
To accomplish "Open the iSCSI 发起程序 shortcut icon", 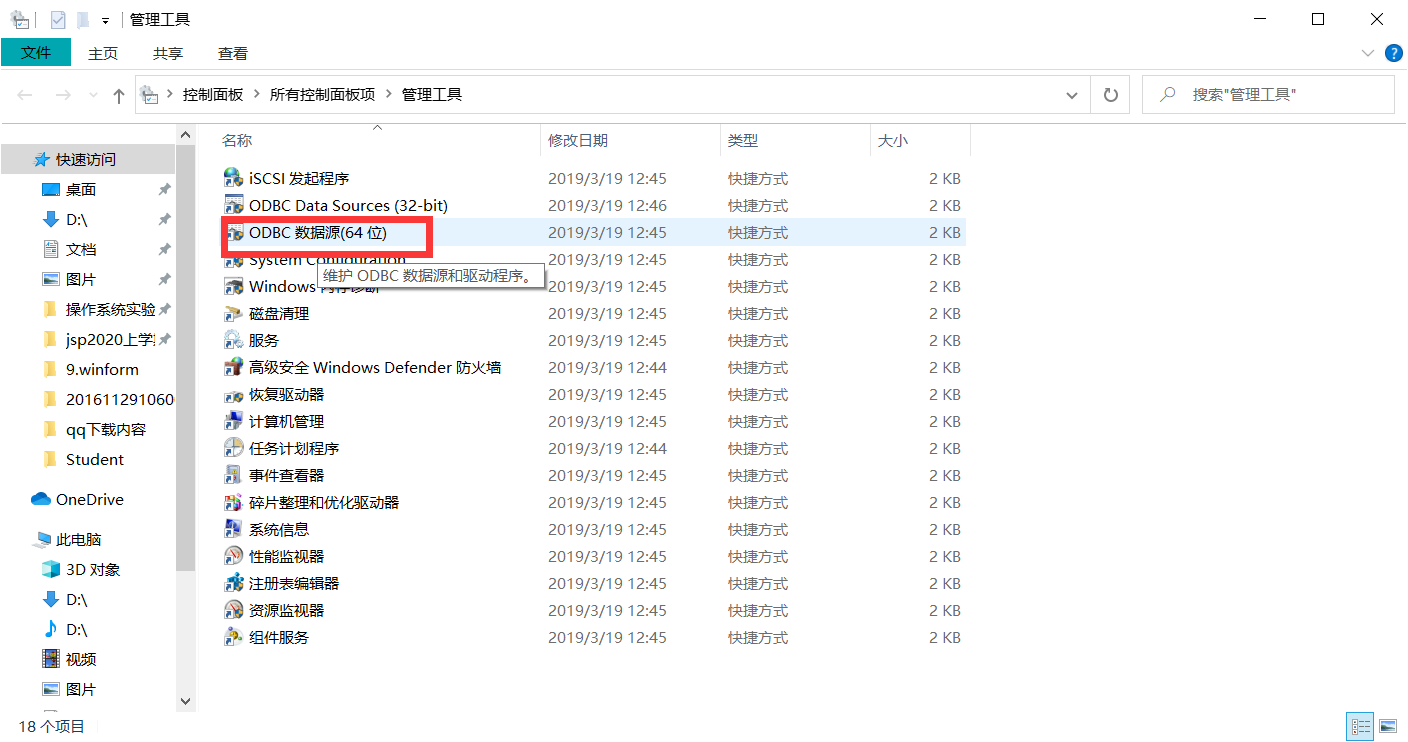I will click(233, 178).
